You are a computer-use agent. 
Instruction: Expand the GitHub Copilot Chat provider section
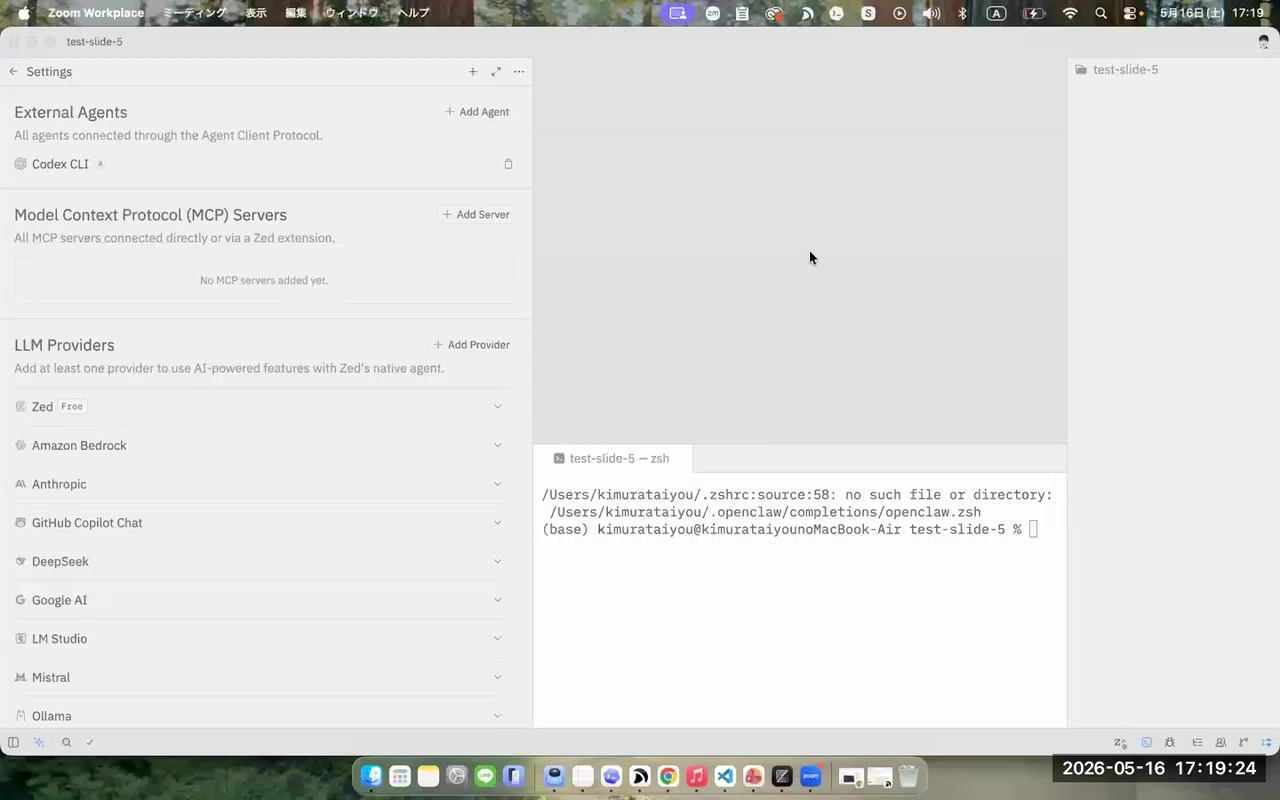pos(263,522)
